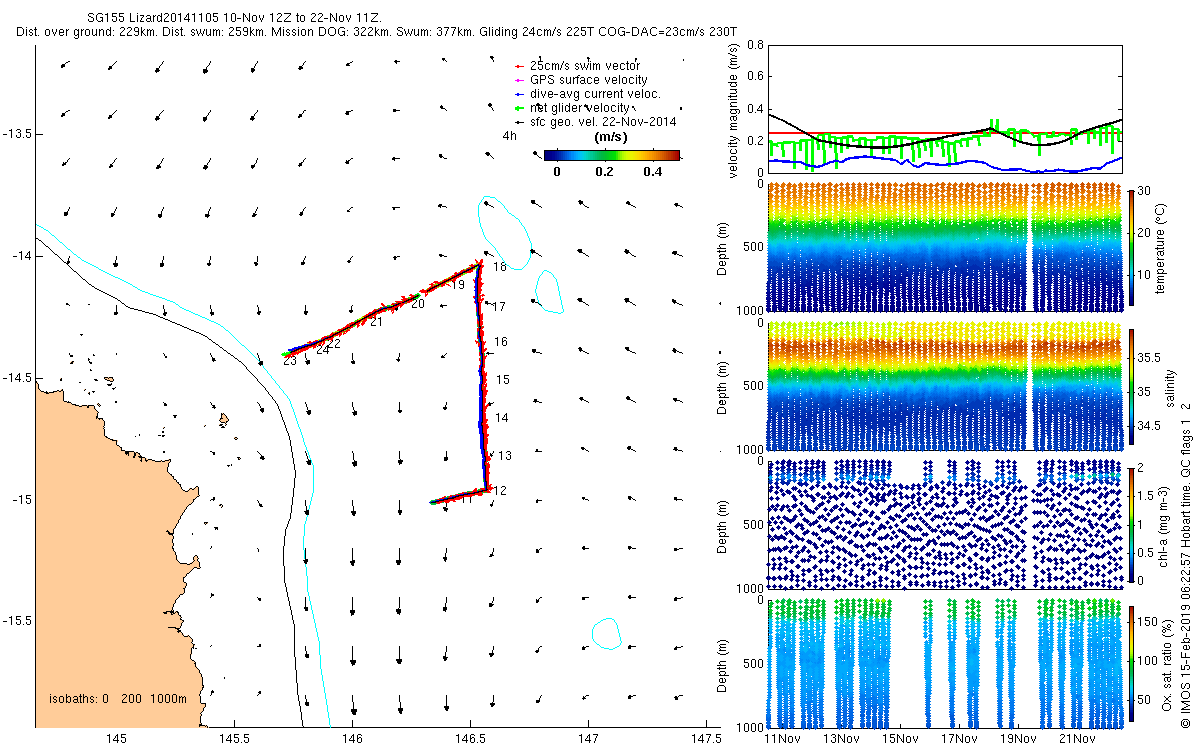Click the velocity magnitude time-series plot
Screen dimensions: 1200x750
(945, 109)
